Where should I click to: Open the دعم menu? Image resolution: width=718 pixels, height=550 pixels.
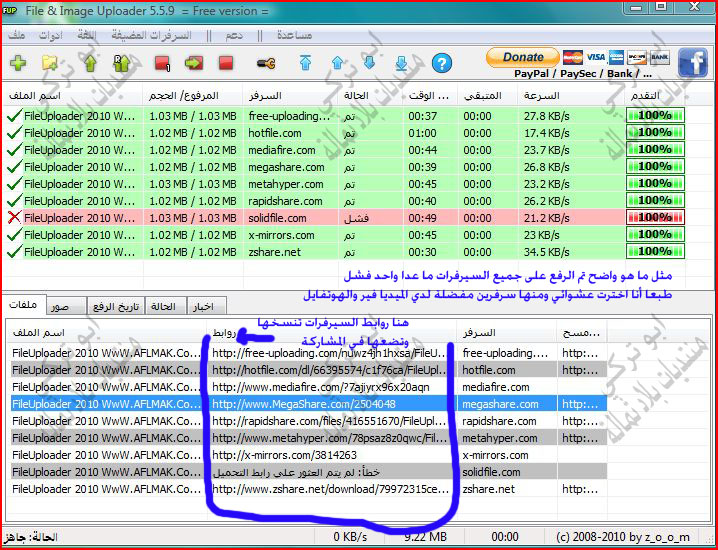234,35
